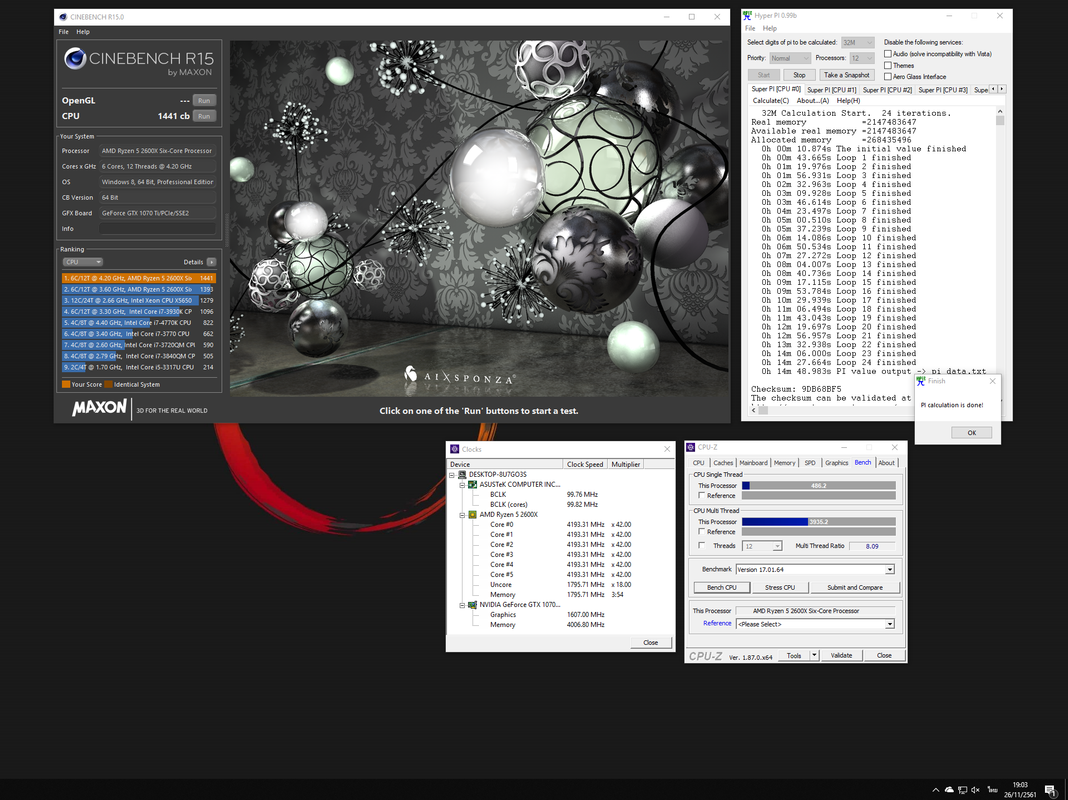This screenshot has width=1068, height=800.
Task: Select the NVIDIA GeForce GTX graphics card icon
Action: (472, 605)
